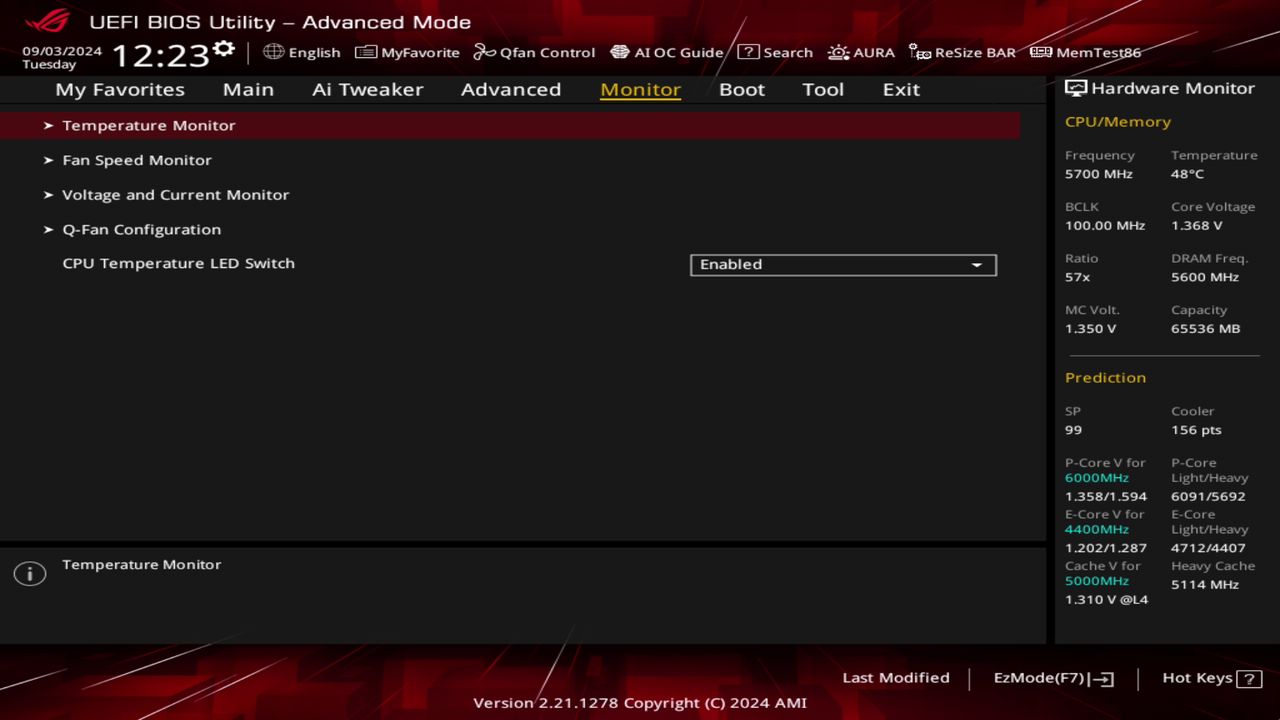Switch to My Favorites tab
1280x720 pixels.
point(120,89)
